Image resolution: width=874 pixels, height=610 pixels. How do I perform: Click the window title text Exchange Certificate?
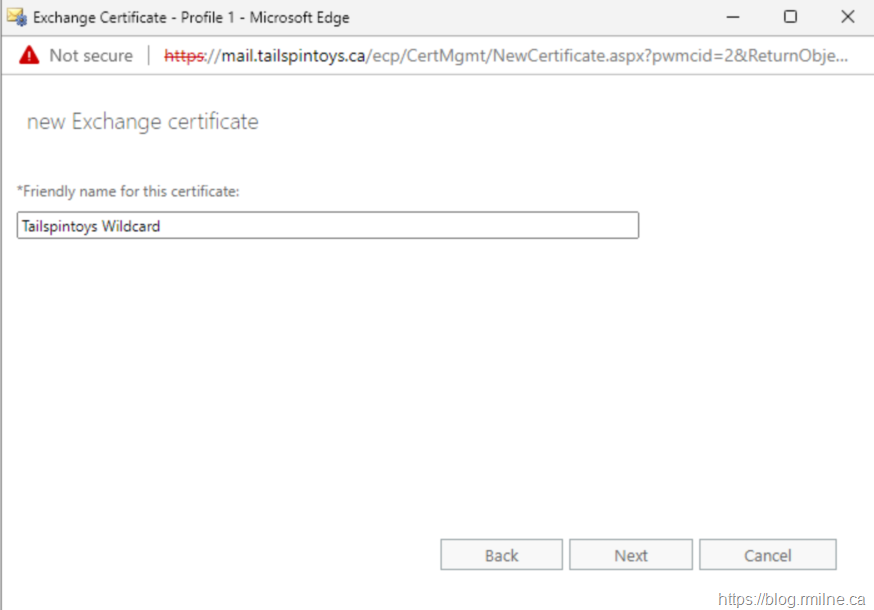click(100, 18)
